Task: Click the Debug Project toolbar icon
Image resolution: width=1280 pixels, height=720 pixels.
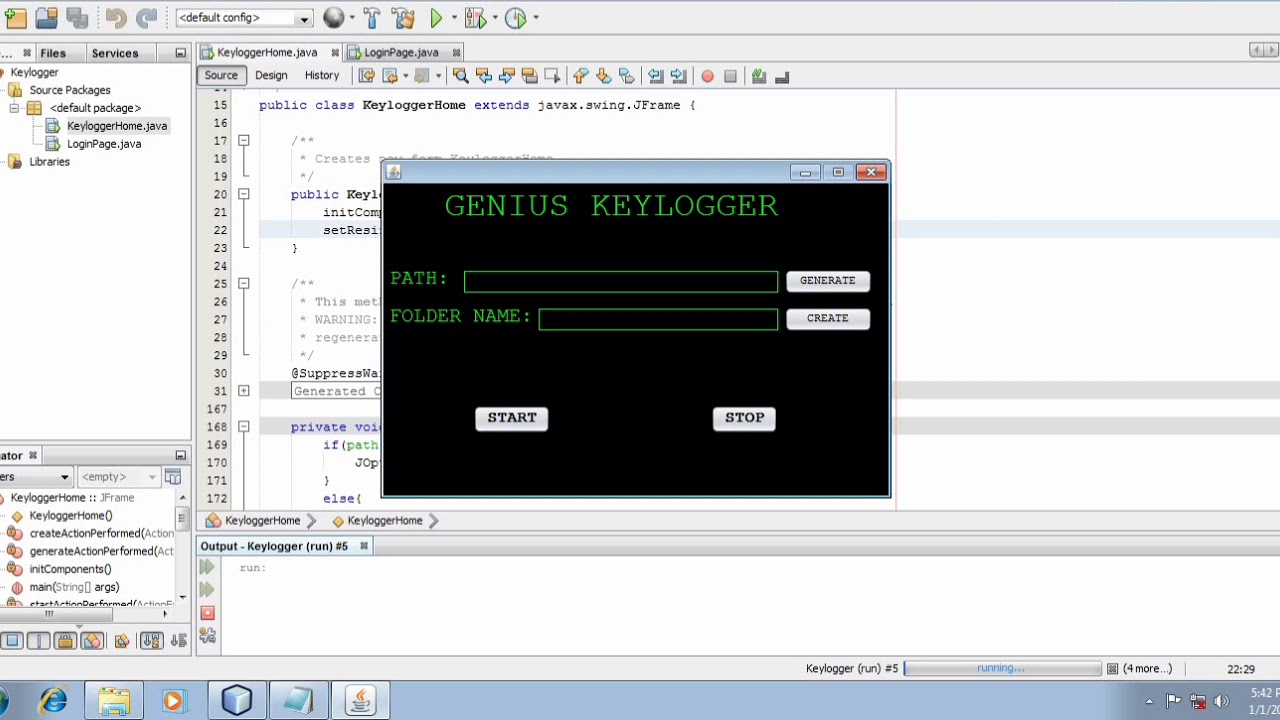Action: point(475,18)
